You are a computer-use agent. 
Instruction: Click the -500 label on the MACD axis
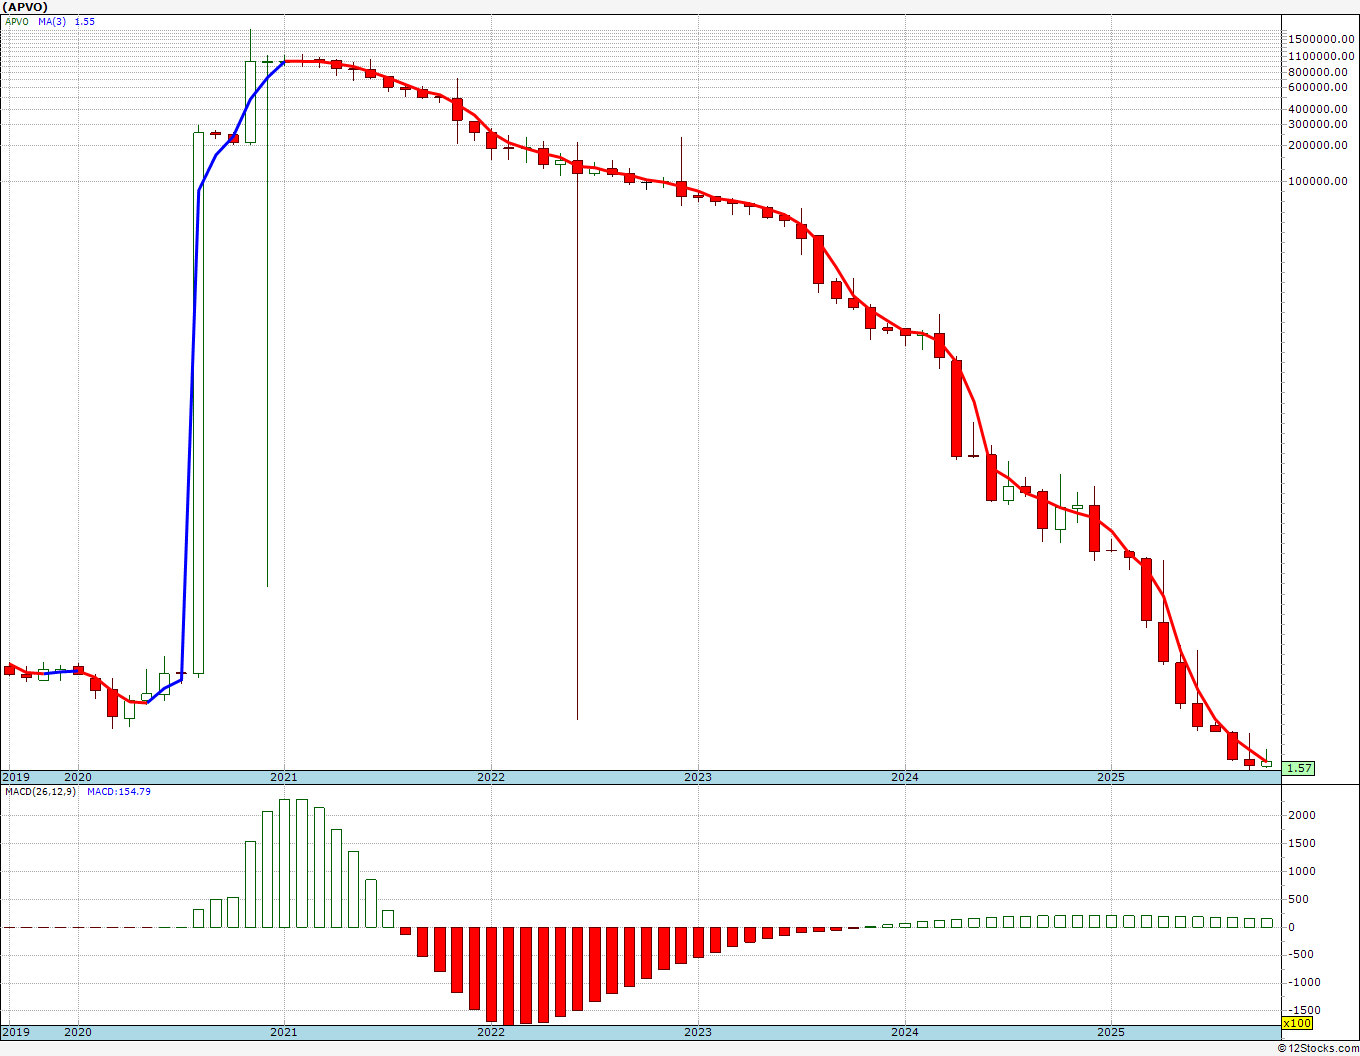click(x=1299, y=954)
